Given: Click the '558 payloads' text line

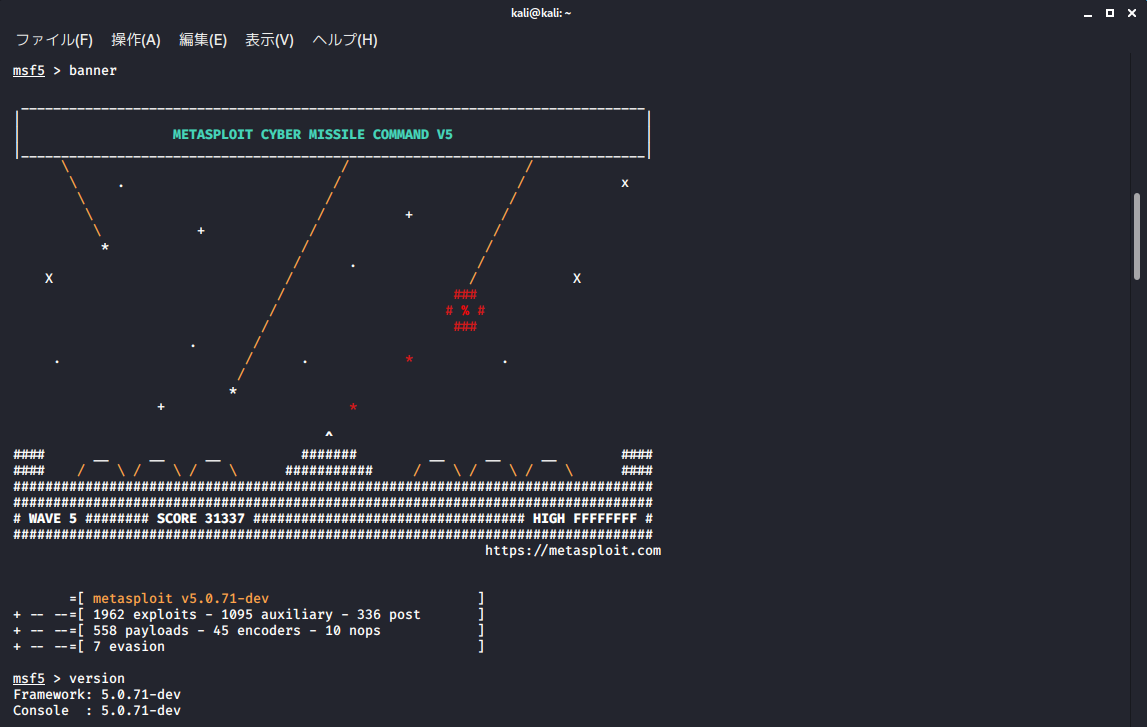Looking at the screenshot, I should (x=237, y=631).
